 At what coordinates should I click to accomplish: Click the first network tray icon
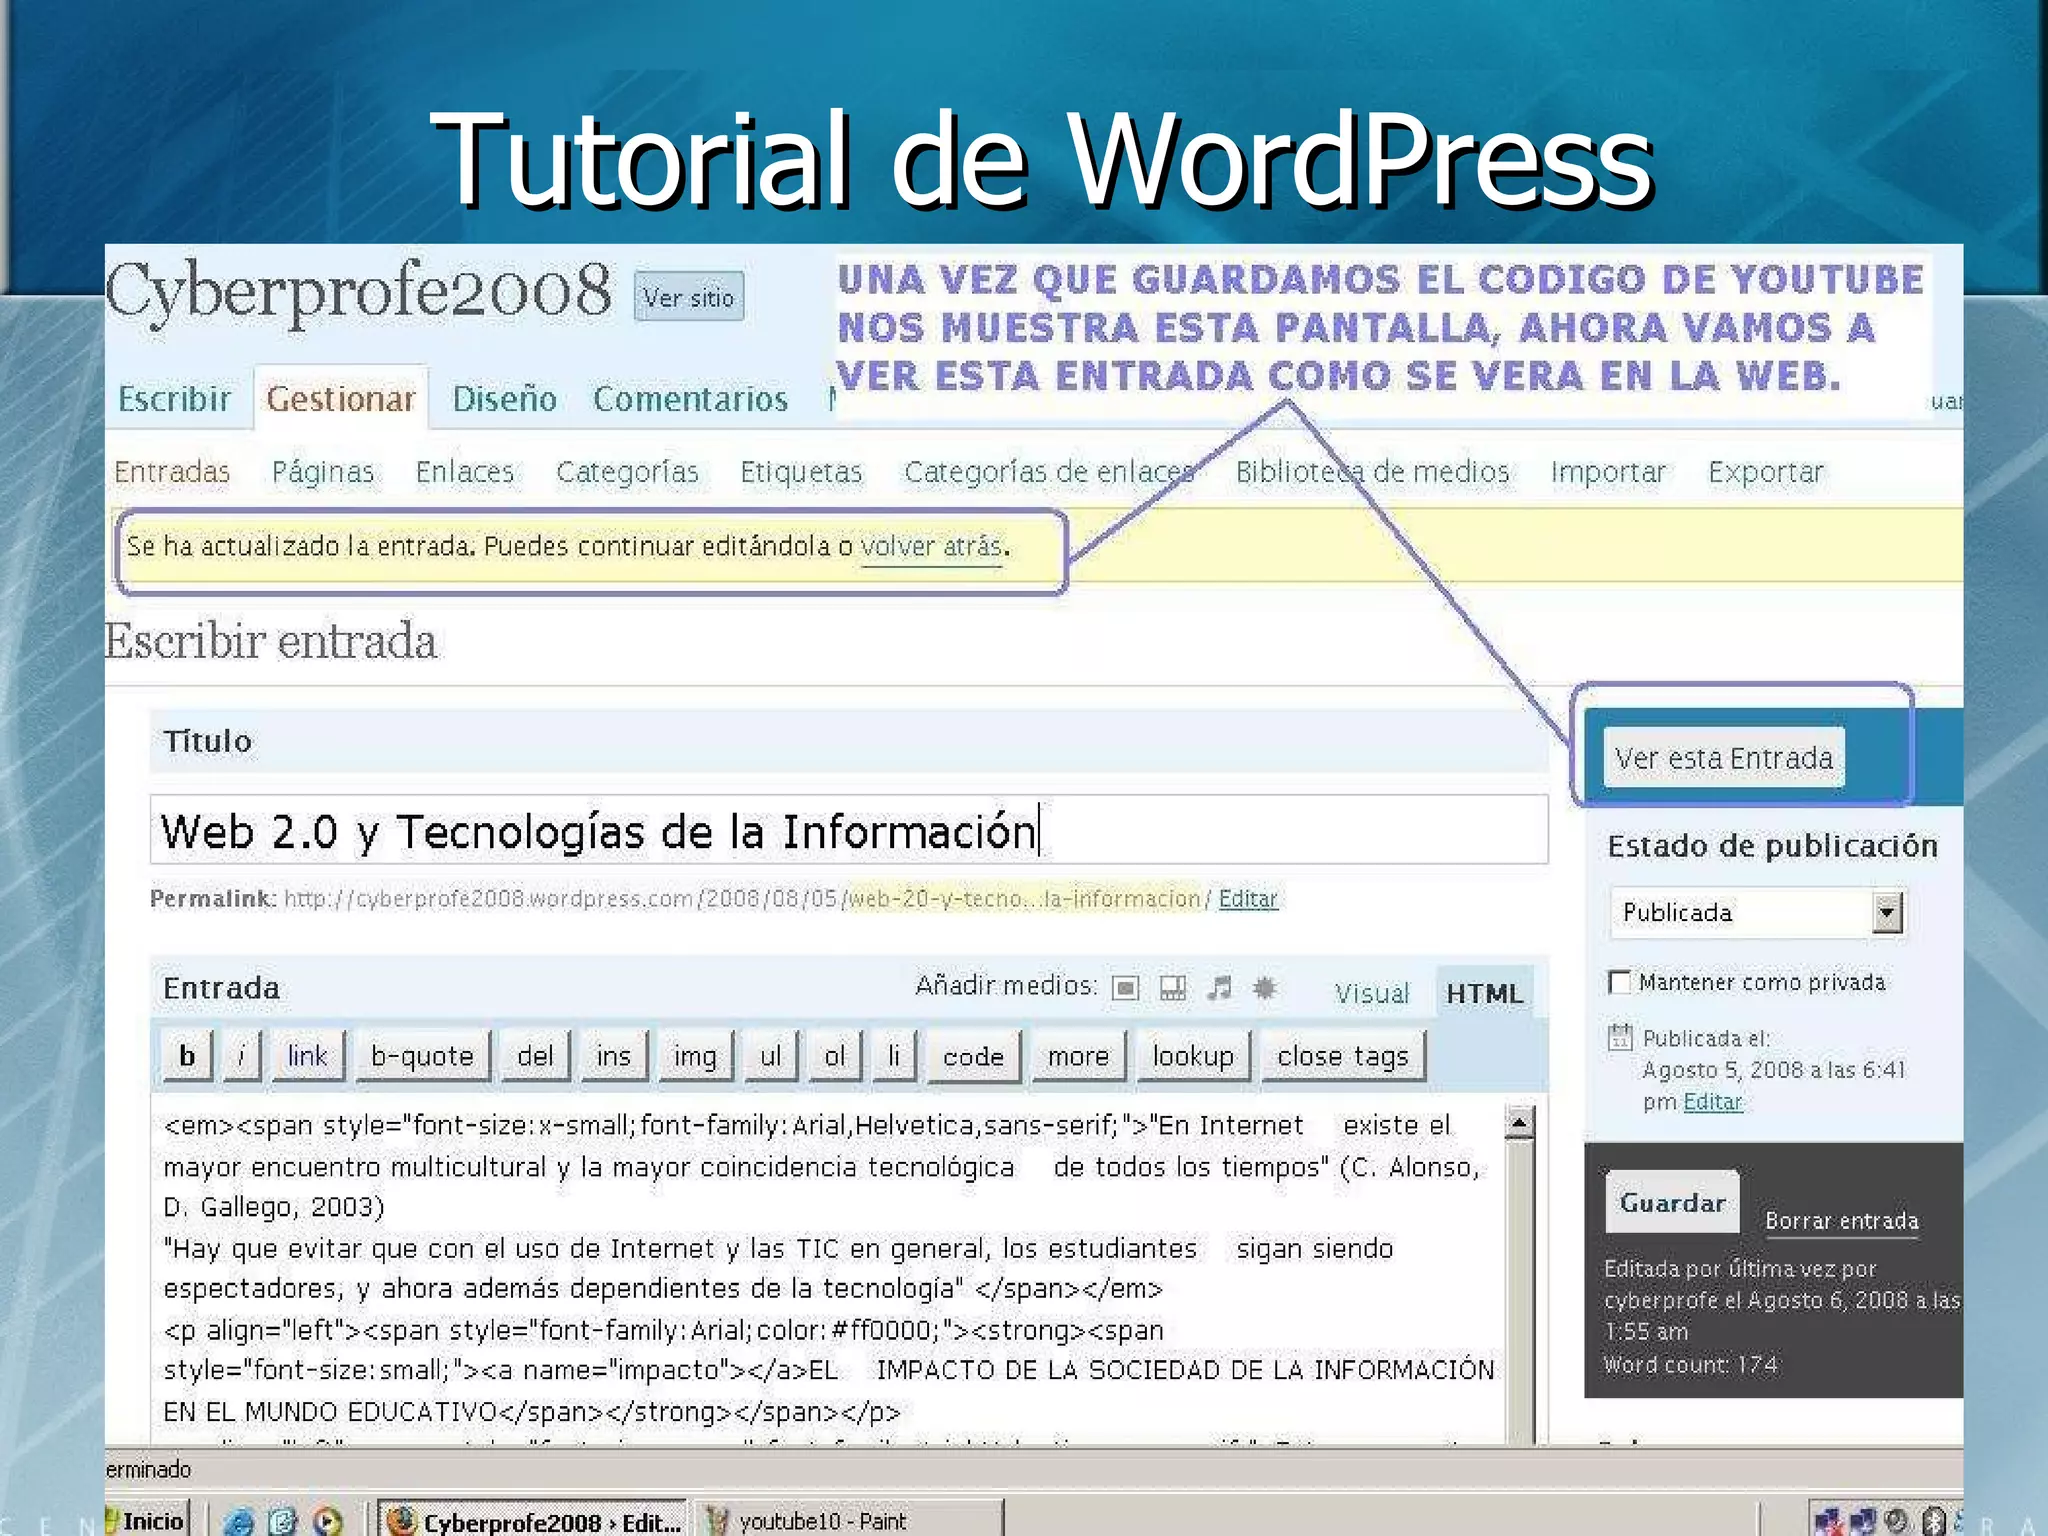pos(1828,1522)
